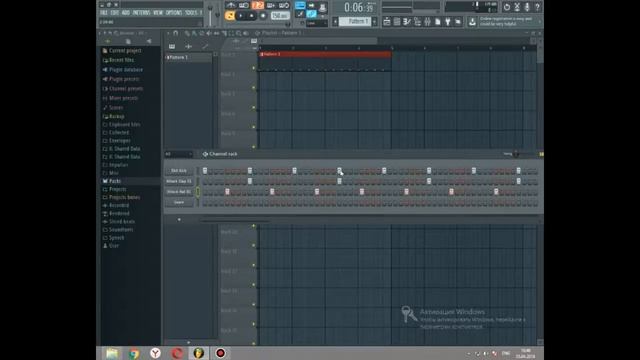The height and width of the screenshot is (360, 640).
Task: Click the plug icon in toolbar
Action: 448,22
